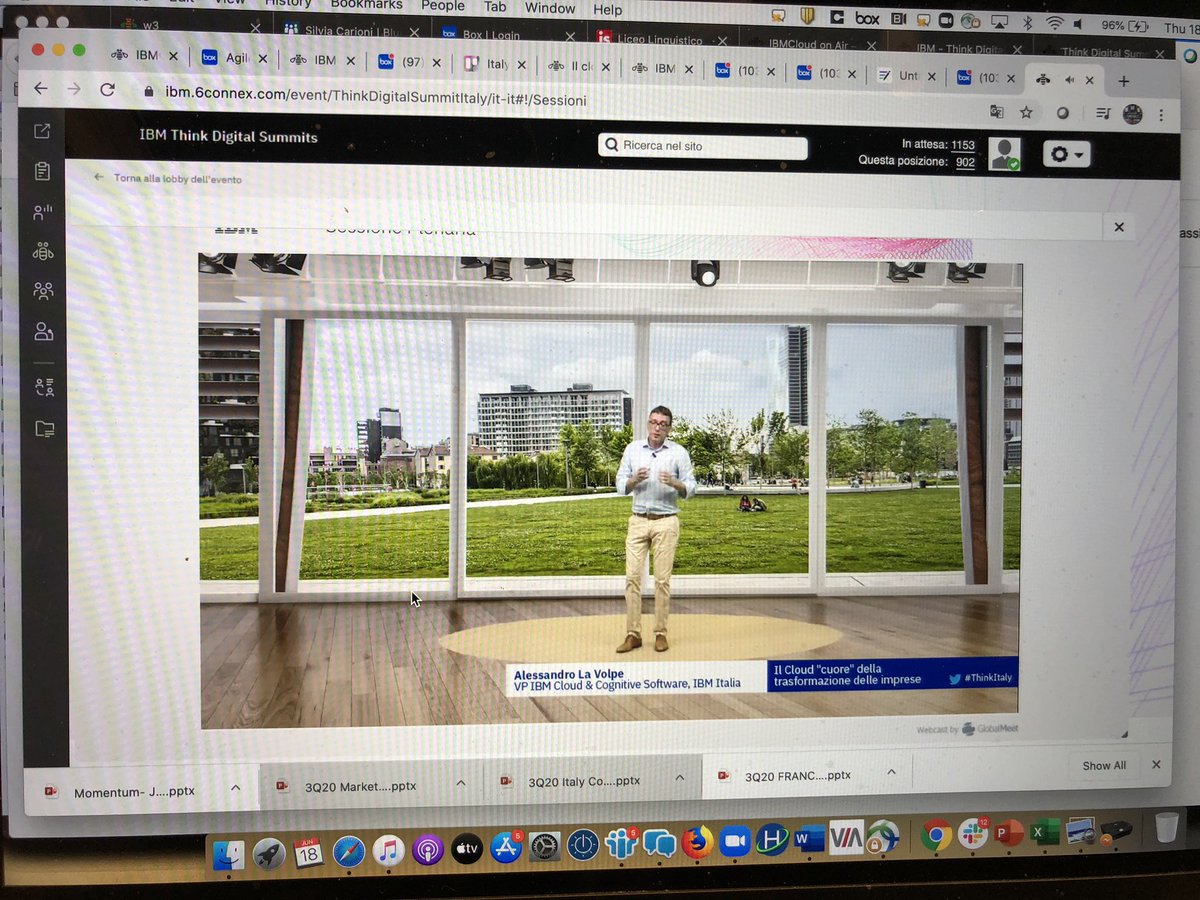Click the Questa posizione 902 count
The image size is (1200, 900).
[x=965, y=162]
